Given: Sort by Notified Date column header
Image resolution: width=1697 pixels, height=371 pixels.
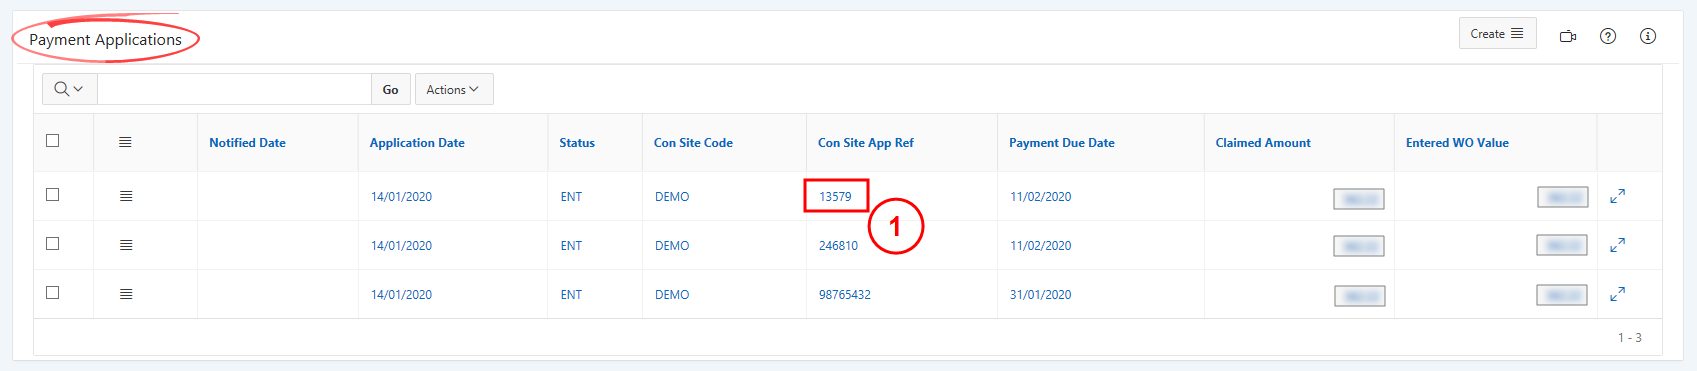Looking at the screenshot, I should [247, 143].
